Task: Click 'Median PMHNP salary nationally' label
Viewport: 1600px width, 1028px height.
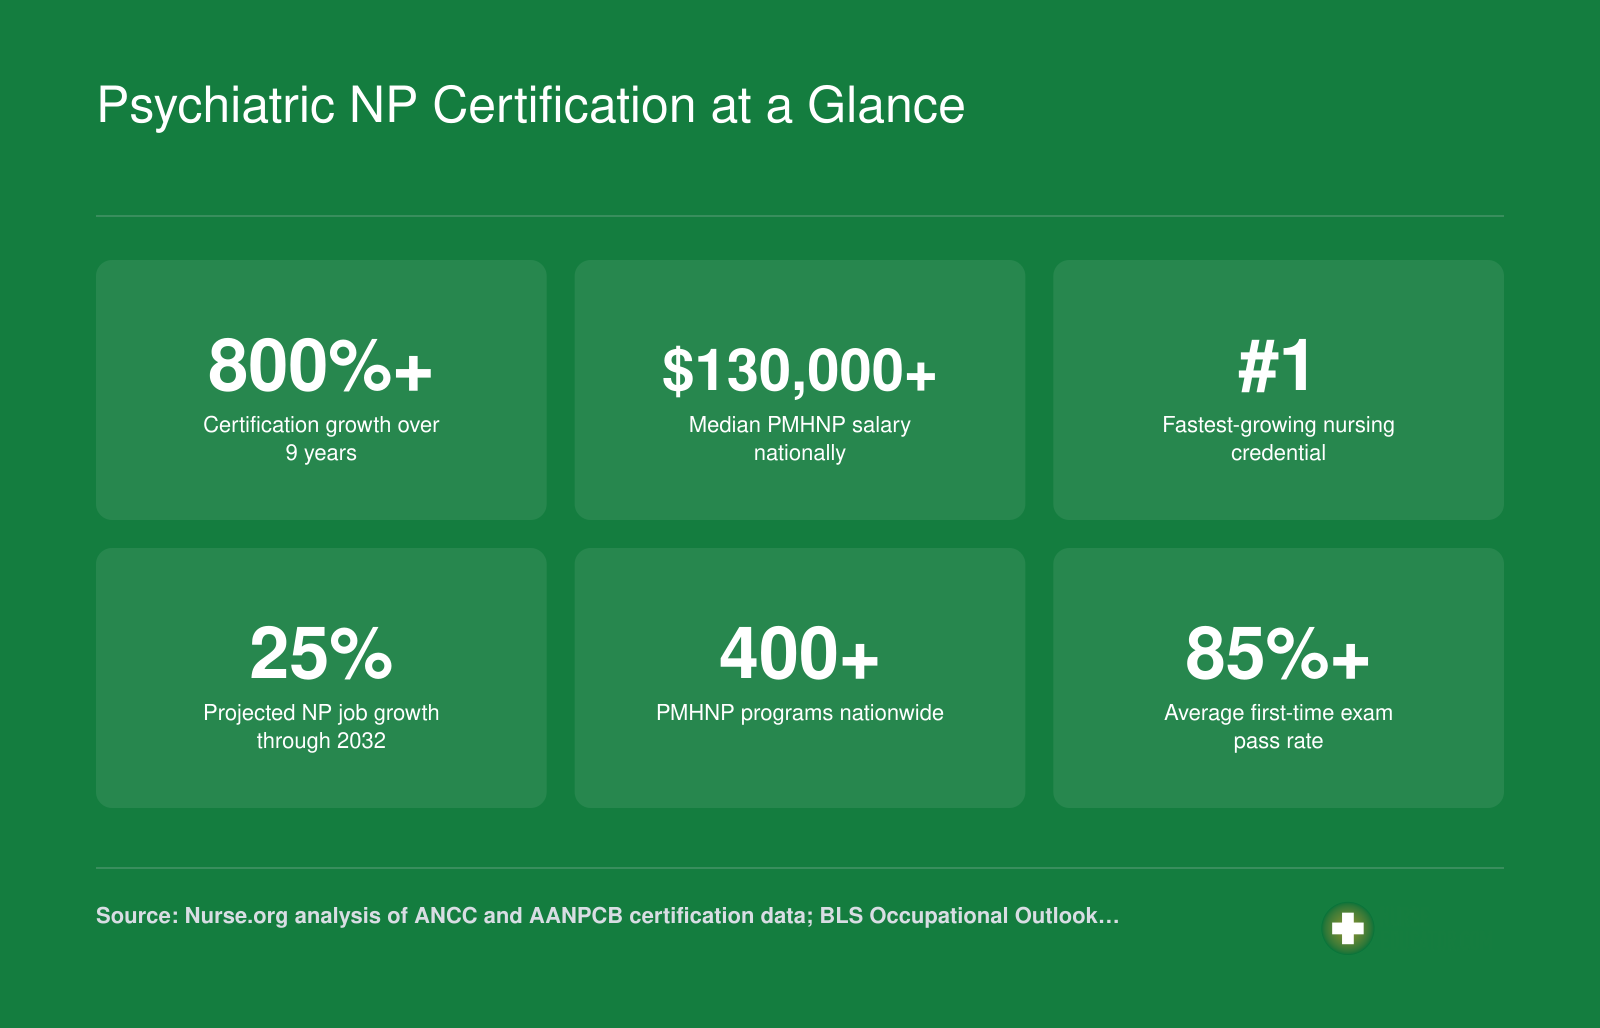Action: (x=799, y=439)
